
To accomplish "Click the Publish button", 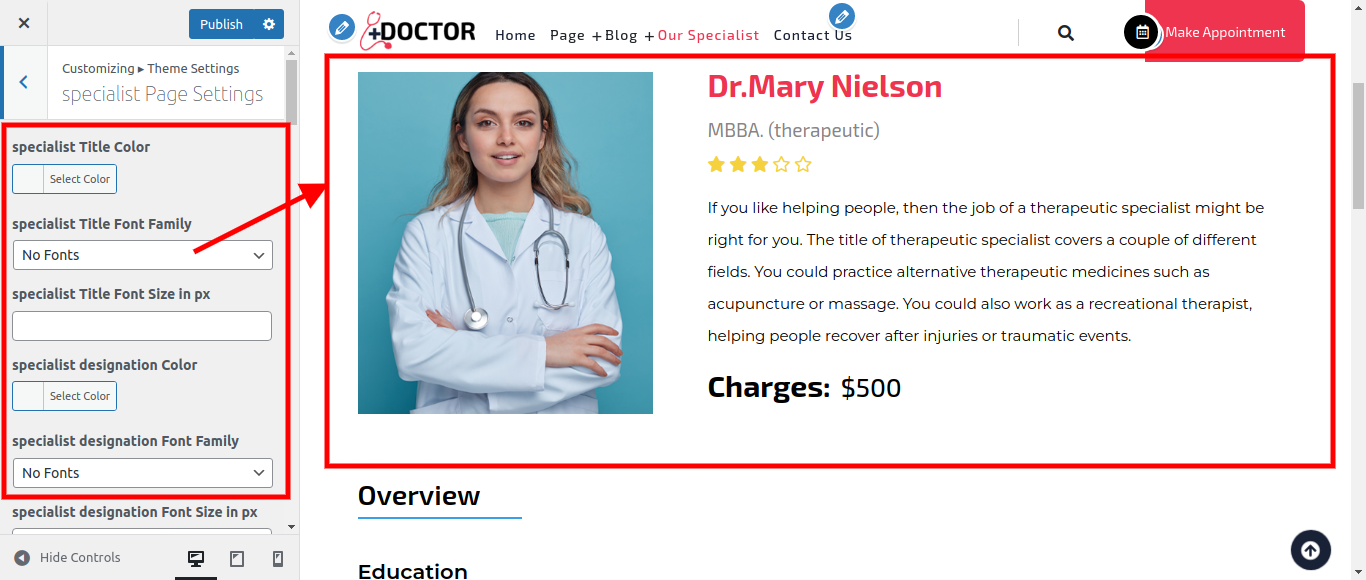I will pyautogui.click(x=221, y=24).
